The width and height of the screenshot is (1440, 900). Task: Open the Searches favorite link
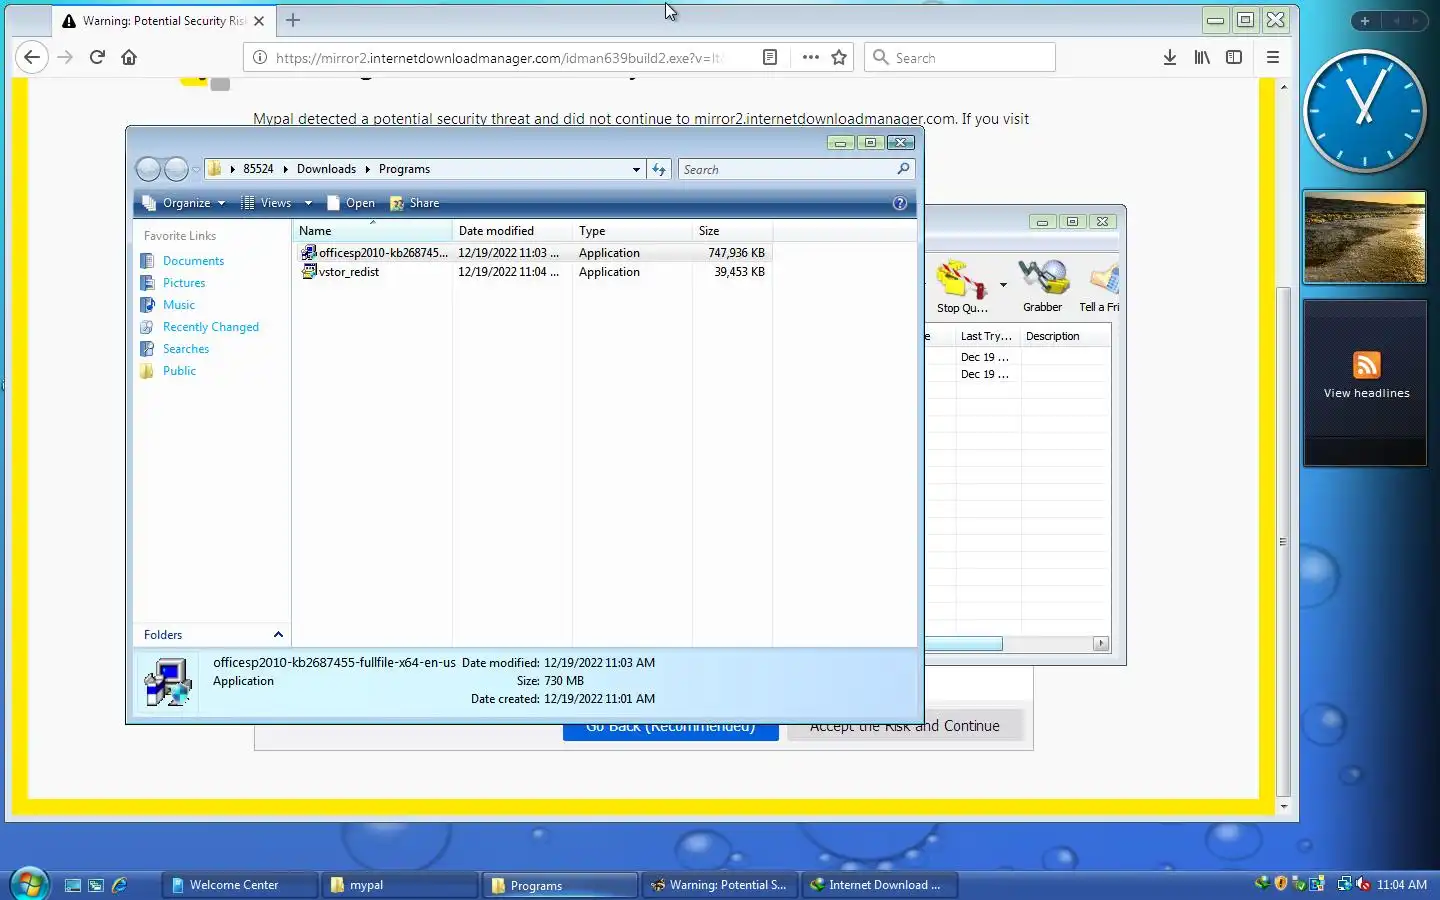[186, 349]
